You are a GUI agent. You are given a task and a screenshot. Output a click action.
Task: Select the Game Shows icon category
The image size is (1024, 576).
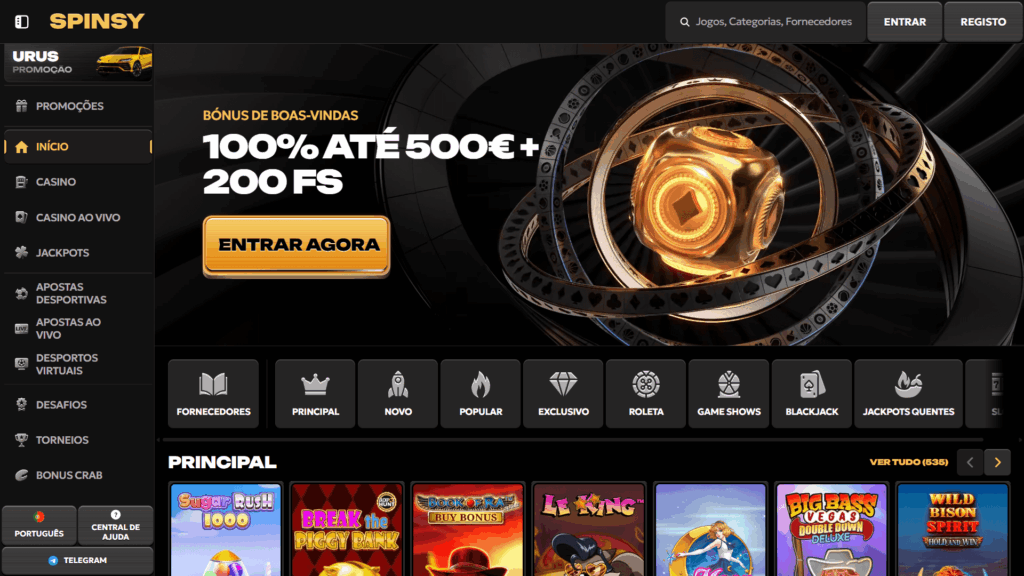pos(729,394)
